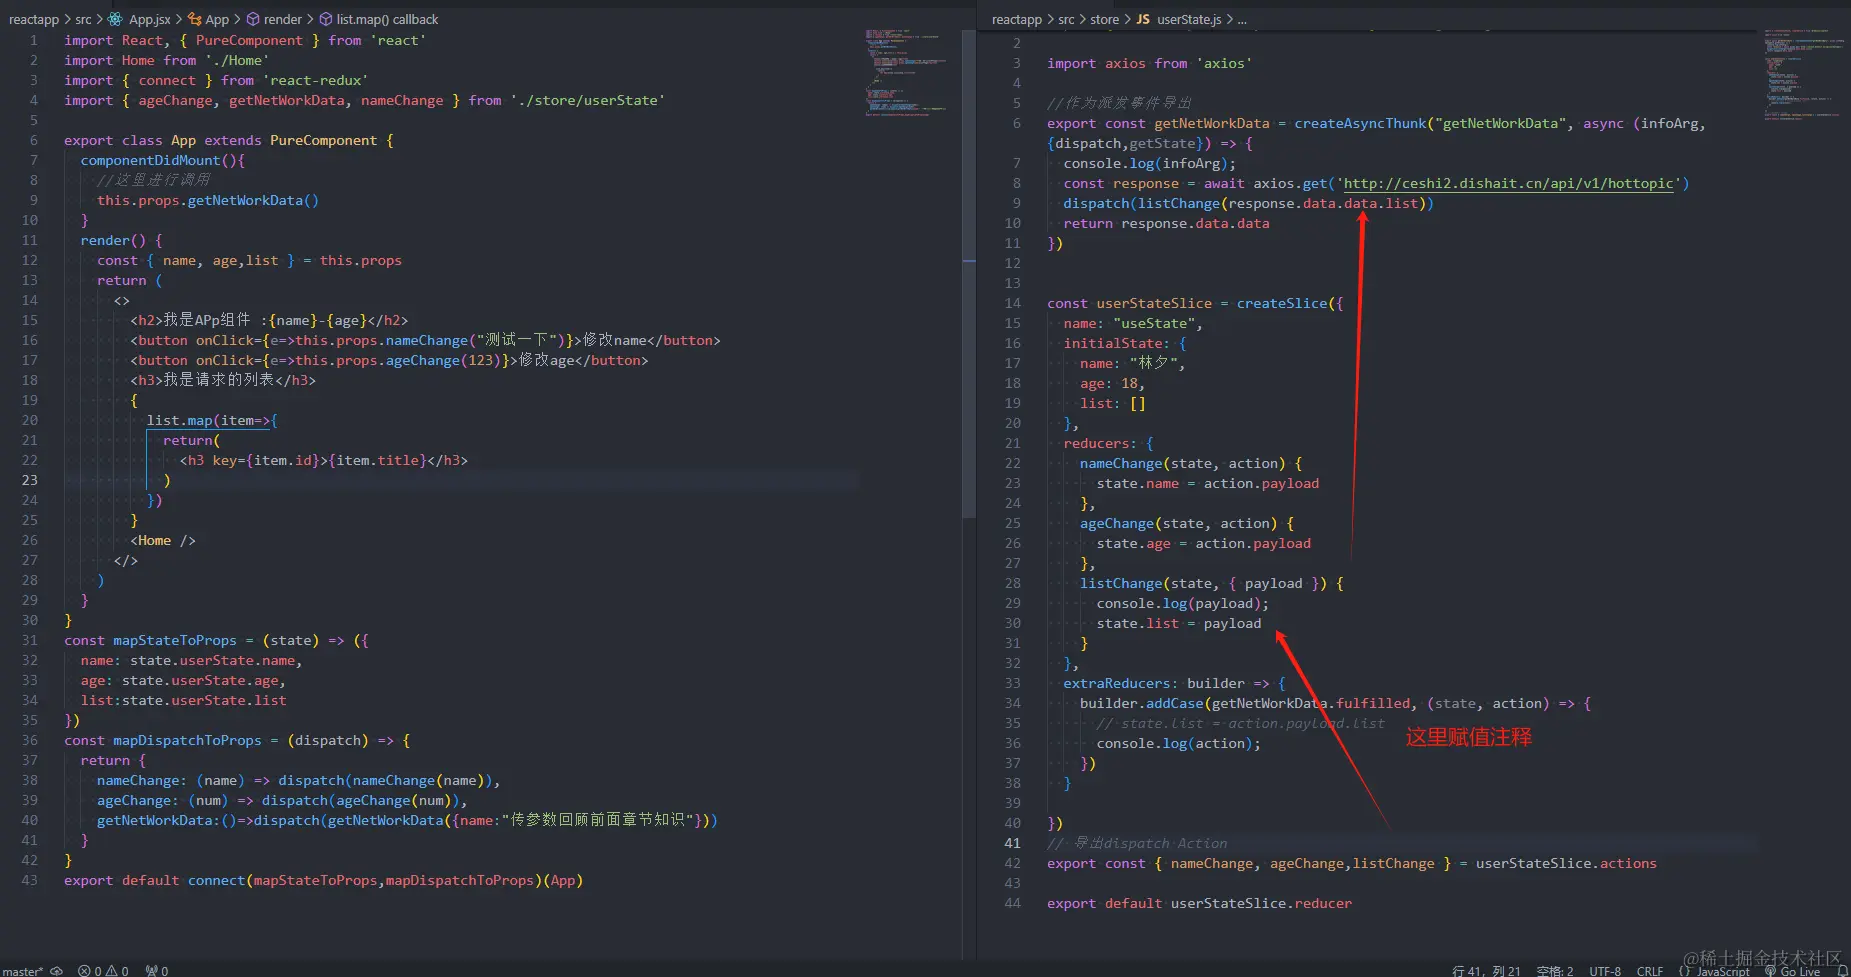
Task: Open render breadcrumb dropdown
Action: 283,19
